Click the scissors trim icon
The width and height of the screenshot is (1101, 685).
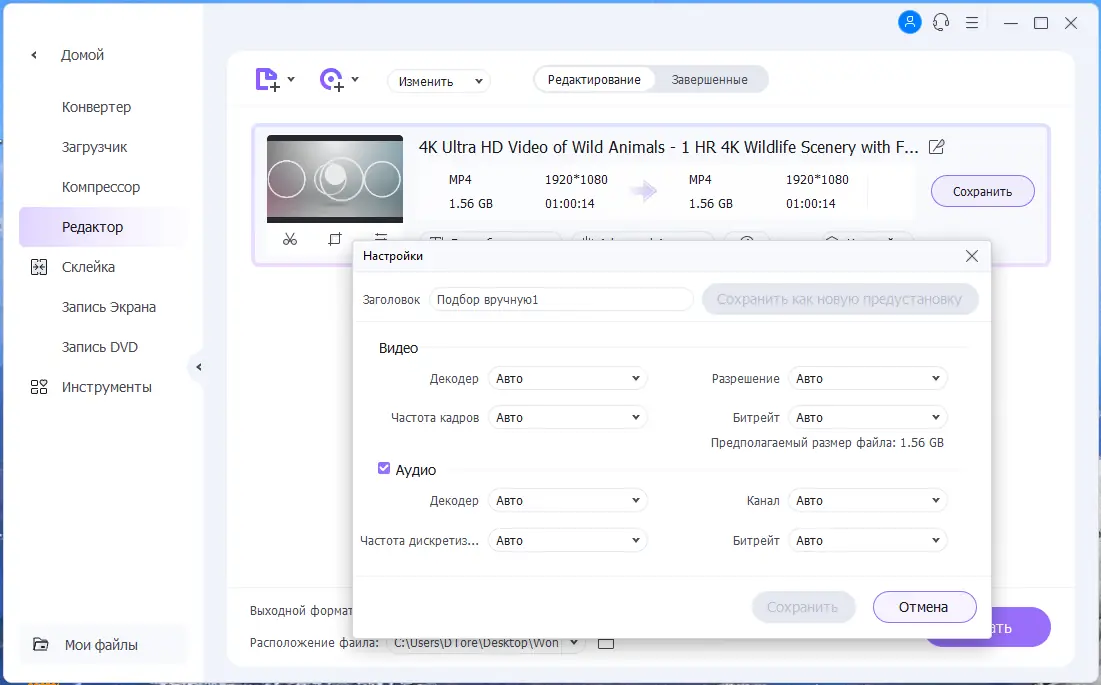[x=290, y=239]
